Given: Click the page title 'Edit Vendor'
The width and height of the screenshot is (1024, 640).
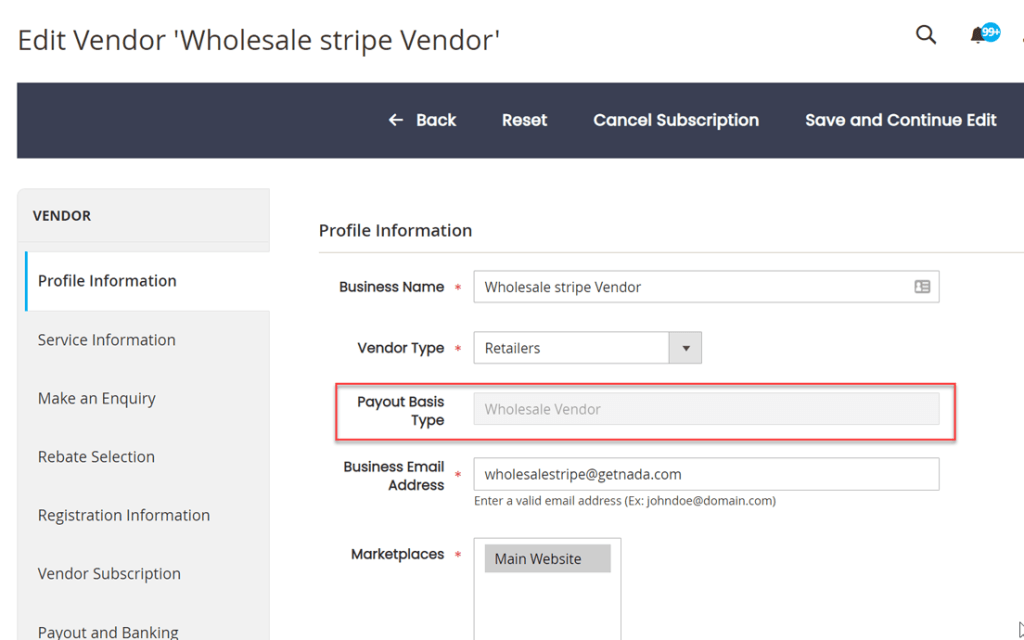Looking at the screenshot, I should pos(259,40).
